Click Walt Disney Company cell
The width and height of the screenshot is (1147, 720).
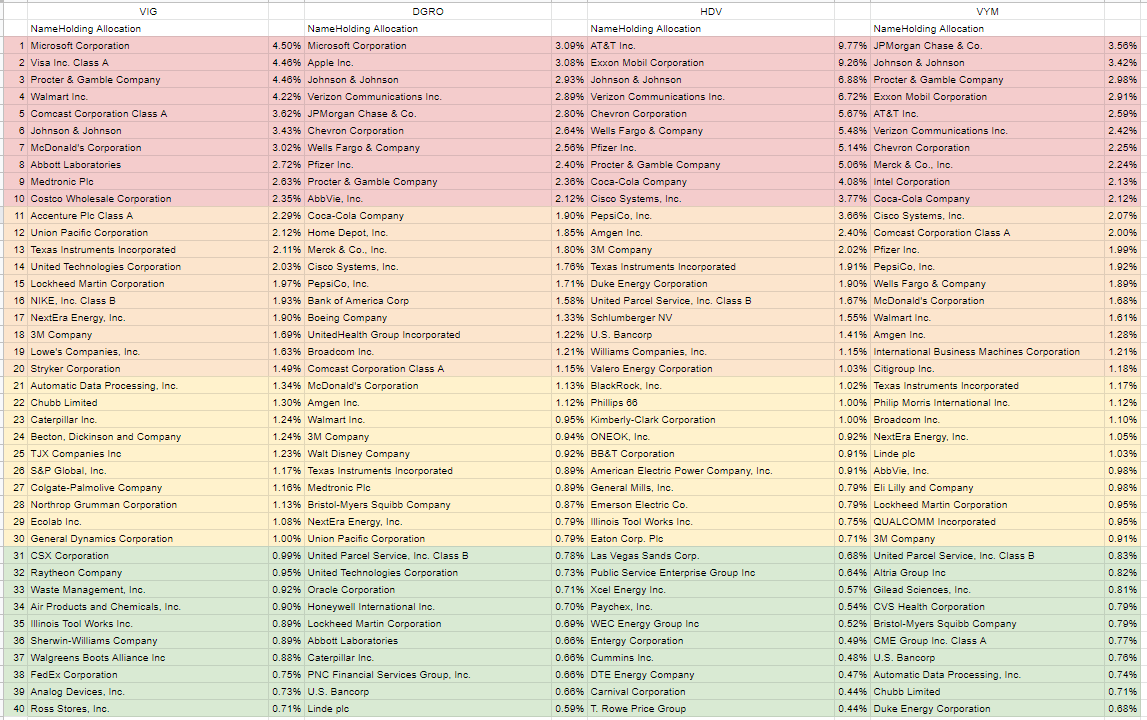click(427, 454)
